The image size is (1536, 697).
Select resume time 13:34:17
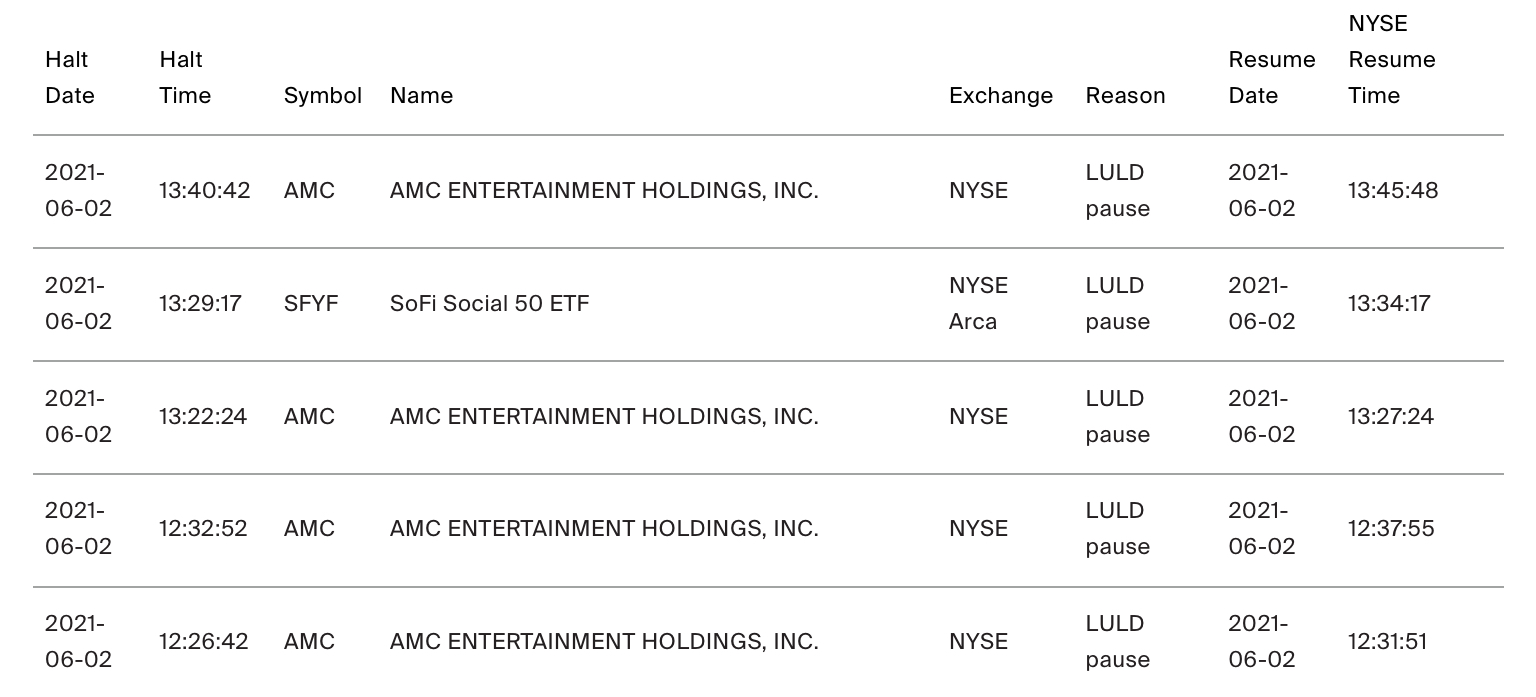click(x=1388, y=303)
